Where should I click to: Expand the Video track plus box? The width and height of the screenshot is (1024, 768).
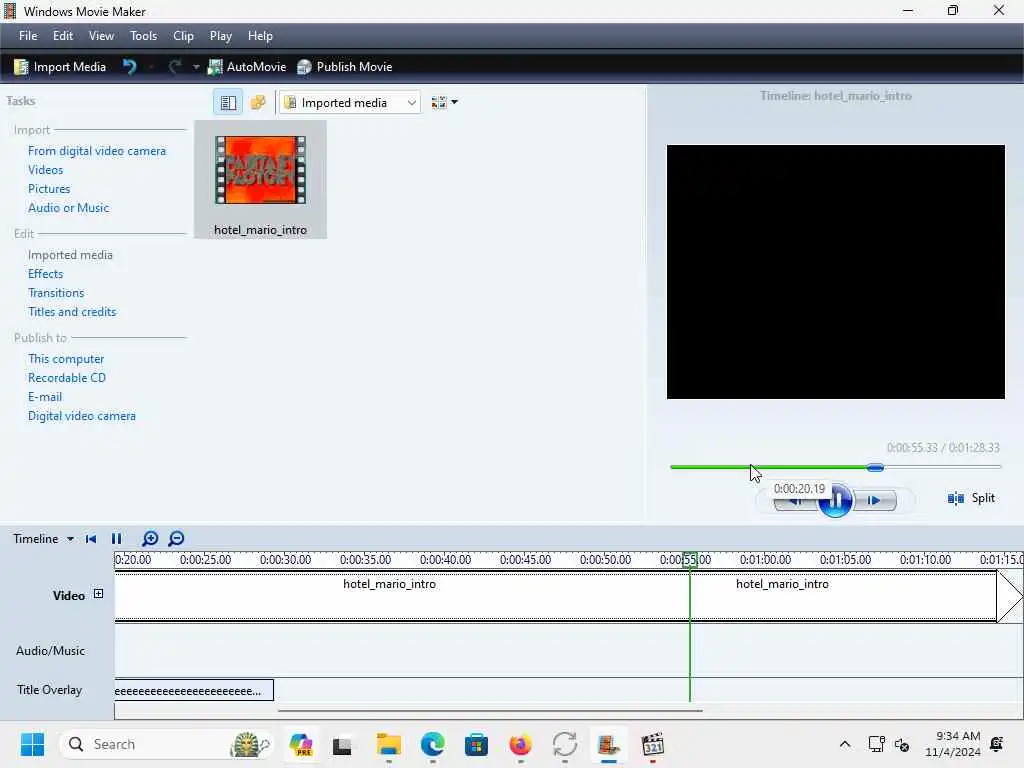[99, 594]
